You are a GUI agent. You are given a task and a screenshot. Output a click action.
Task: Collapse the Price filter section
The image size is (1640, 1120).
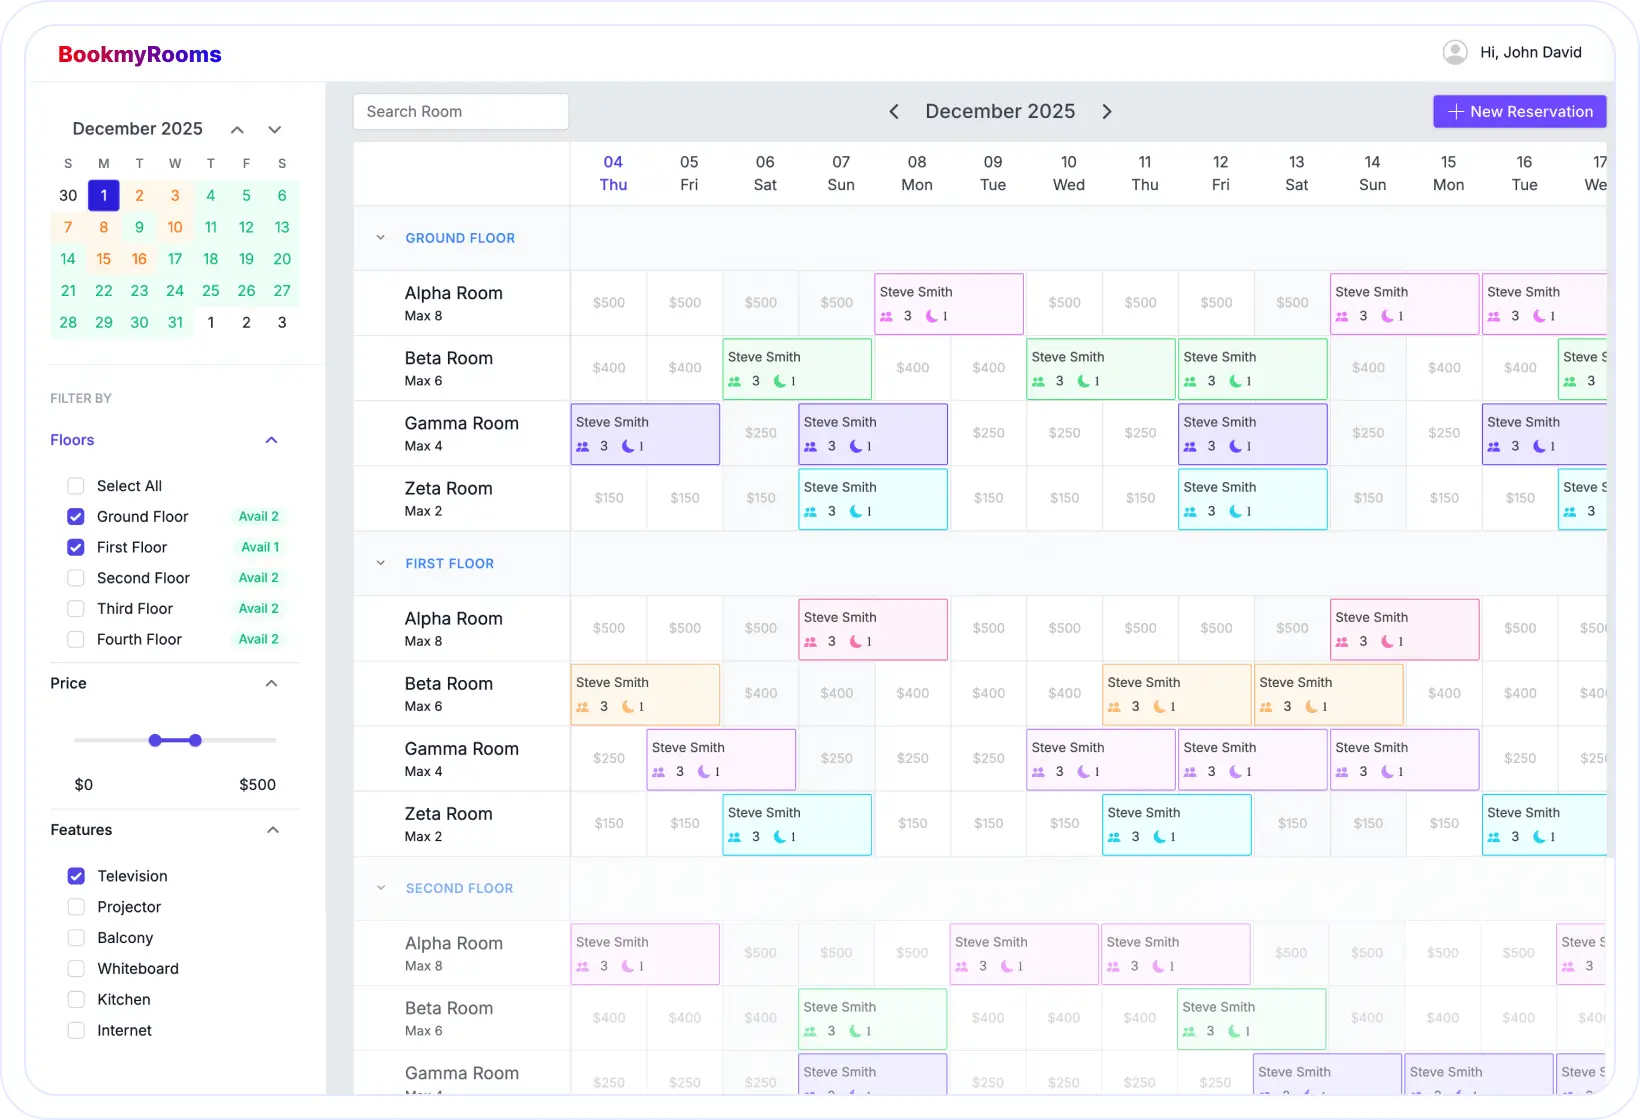[x=271, y=683]
